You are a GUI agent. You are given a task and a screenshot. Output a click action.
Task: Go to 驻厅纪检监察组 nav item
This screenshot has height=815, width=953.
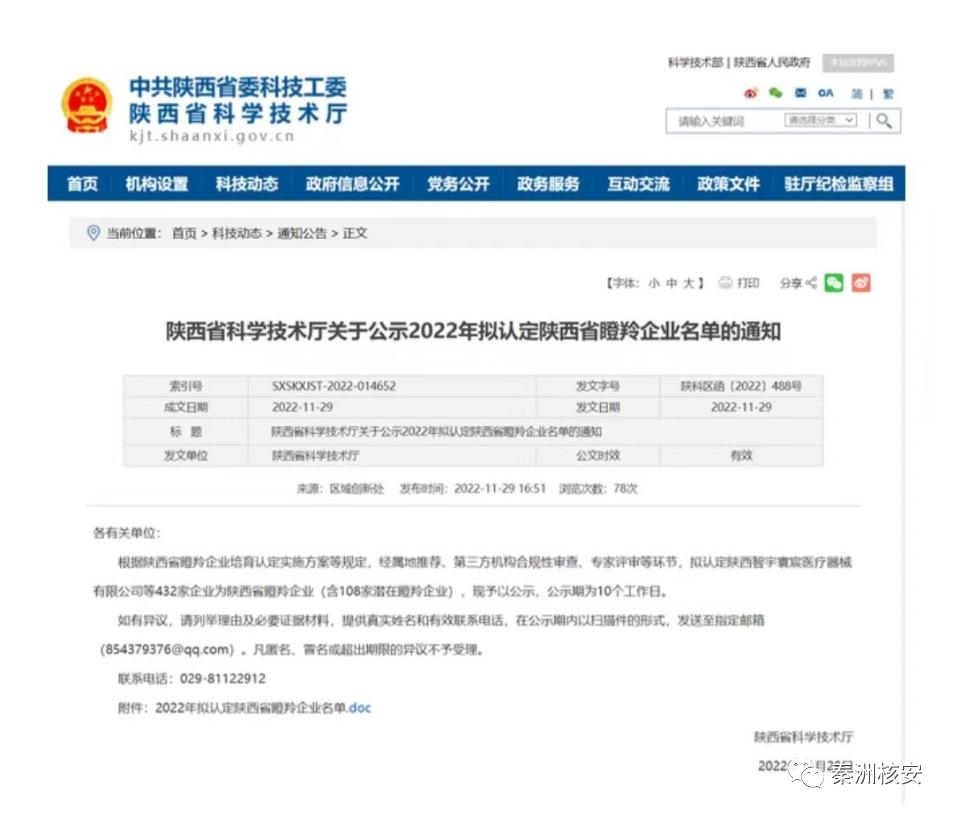coord(839,184)
